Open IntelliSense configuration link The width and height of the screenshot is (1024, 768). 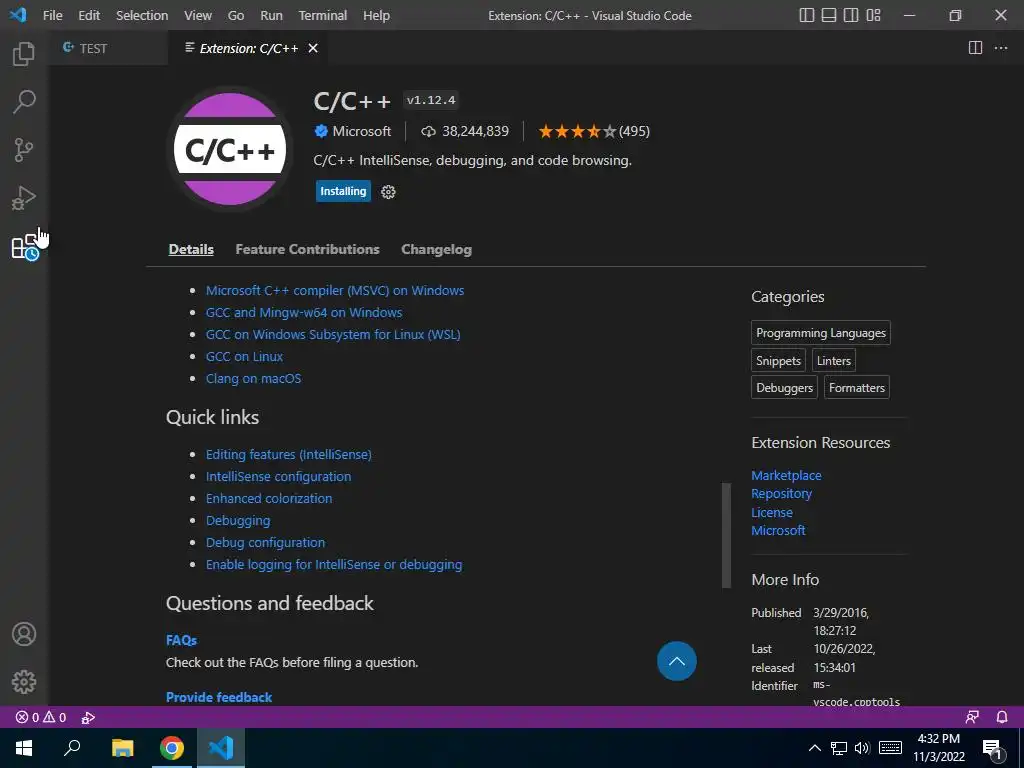(278, 476)
